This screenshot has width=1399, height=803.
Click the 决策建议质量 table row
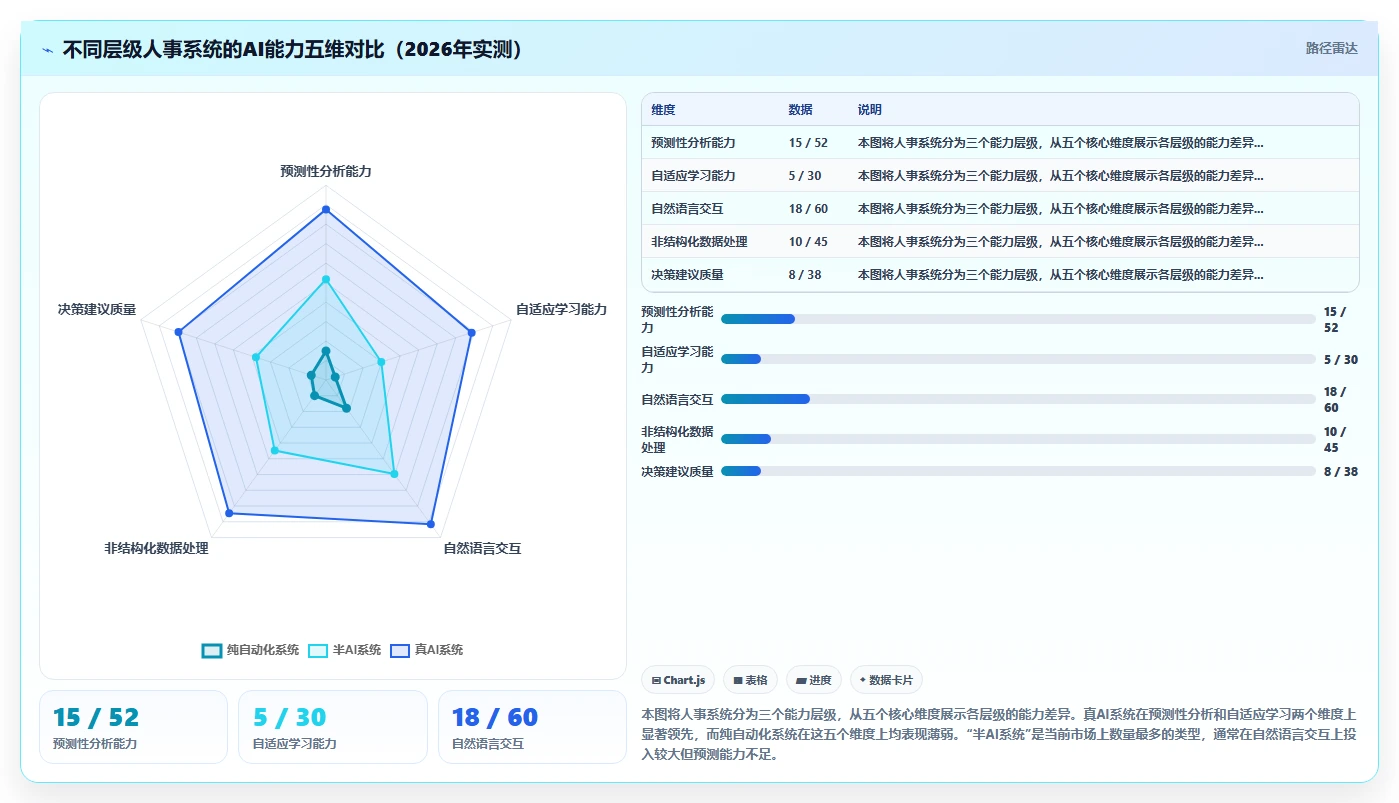pyautogui.click(x=1000, y=275)
